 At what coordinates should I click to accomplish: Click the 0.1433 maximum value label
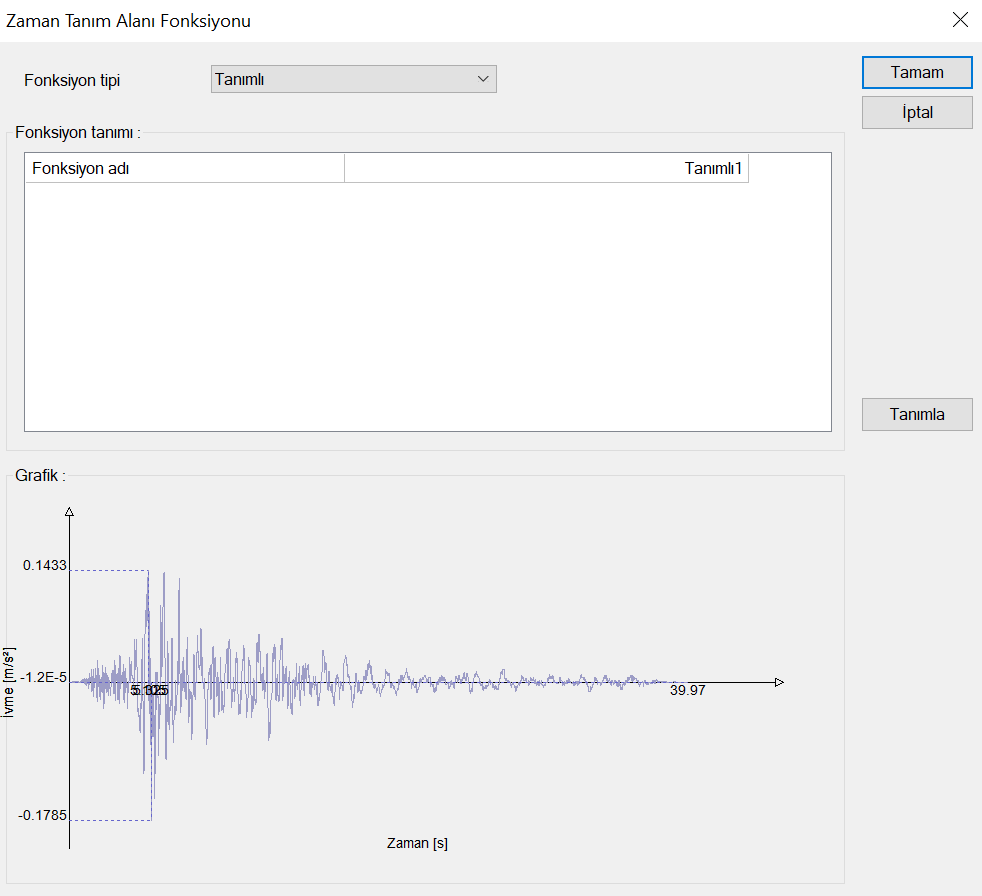pyautogui.click(x=45, y=566)
